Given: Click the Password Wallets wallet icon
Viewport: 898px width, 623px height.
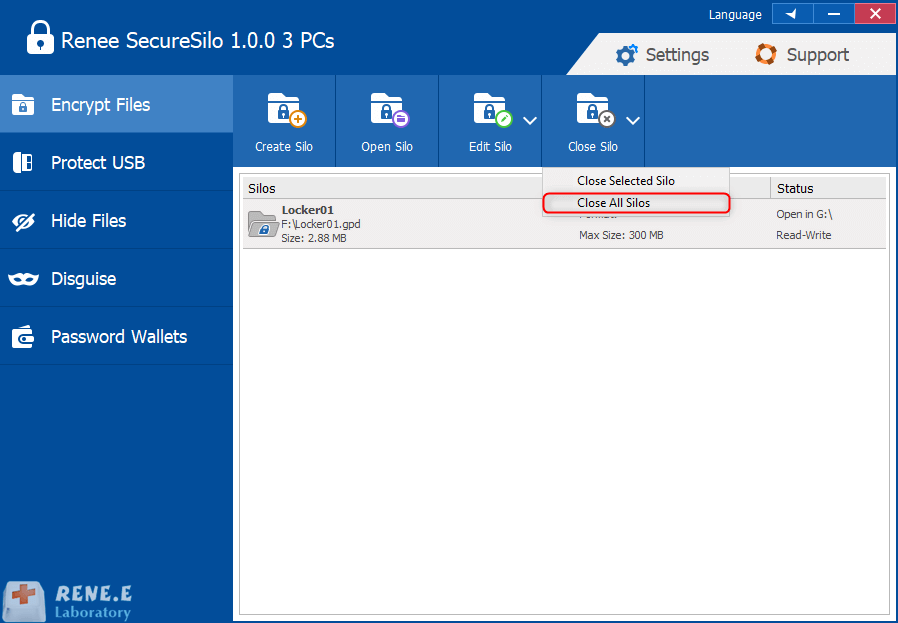Looking at the screenshot, I should click(x=23, y=337).
